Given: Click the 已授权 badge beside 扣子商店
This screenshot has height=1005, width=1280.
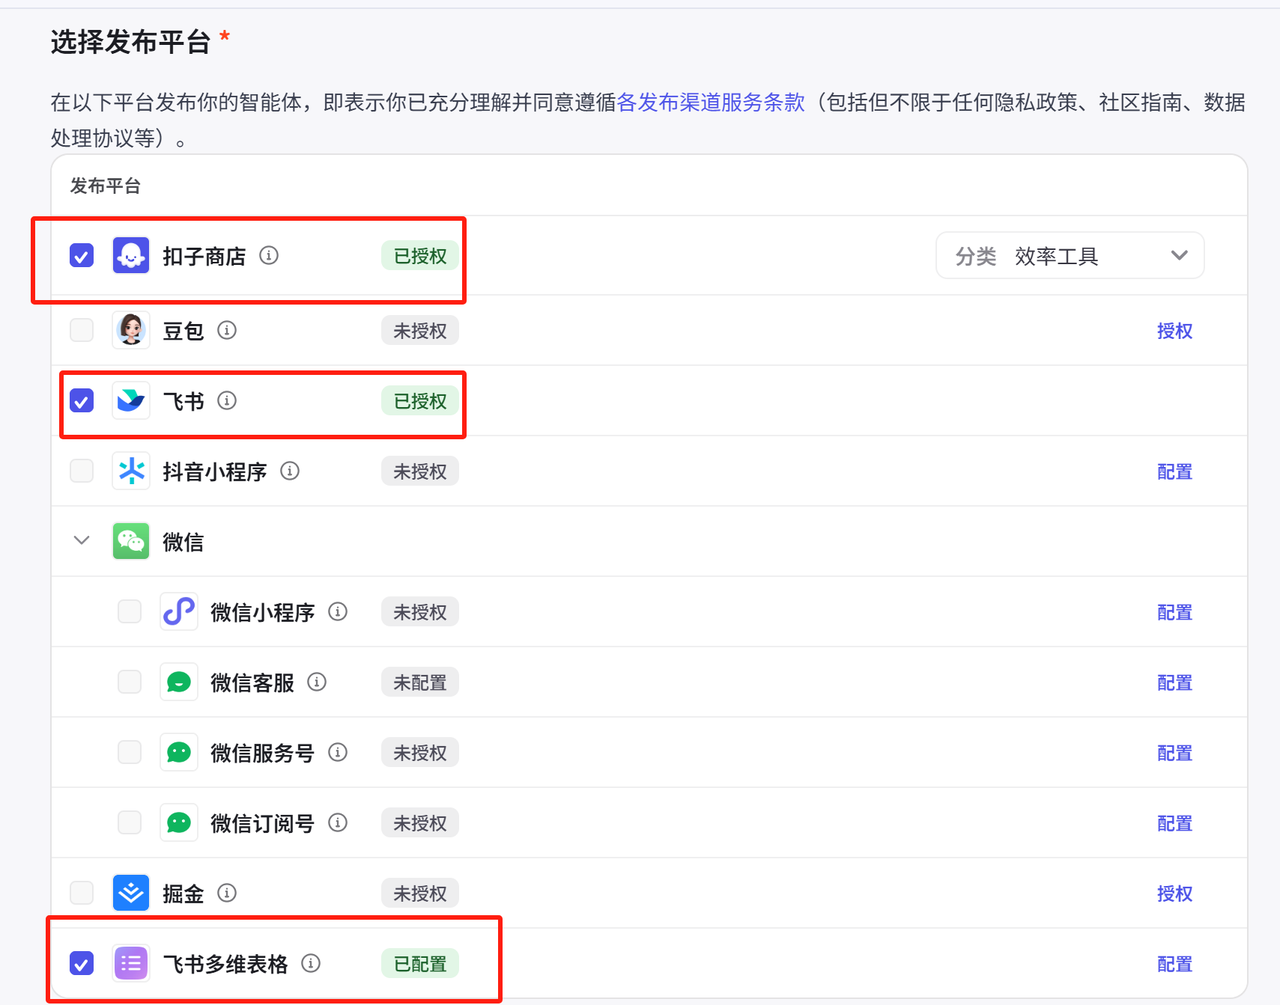Looking at the screenshot, I should 419,255.
